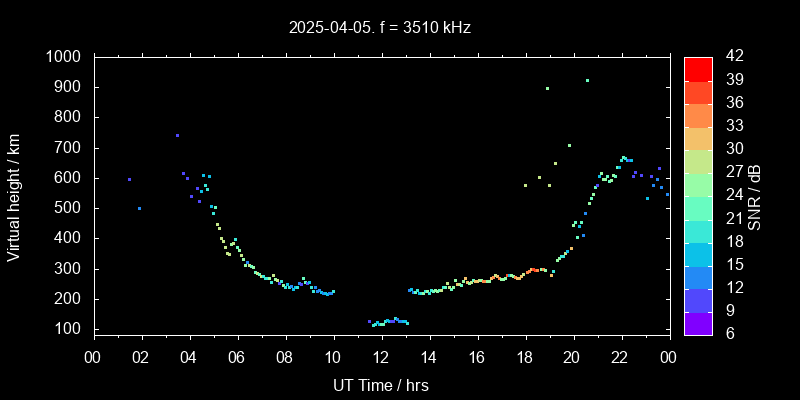Click the isolated data point near 920 km

click(x=587, y=81)
